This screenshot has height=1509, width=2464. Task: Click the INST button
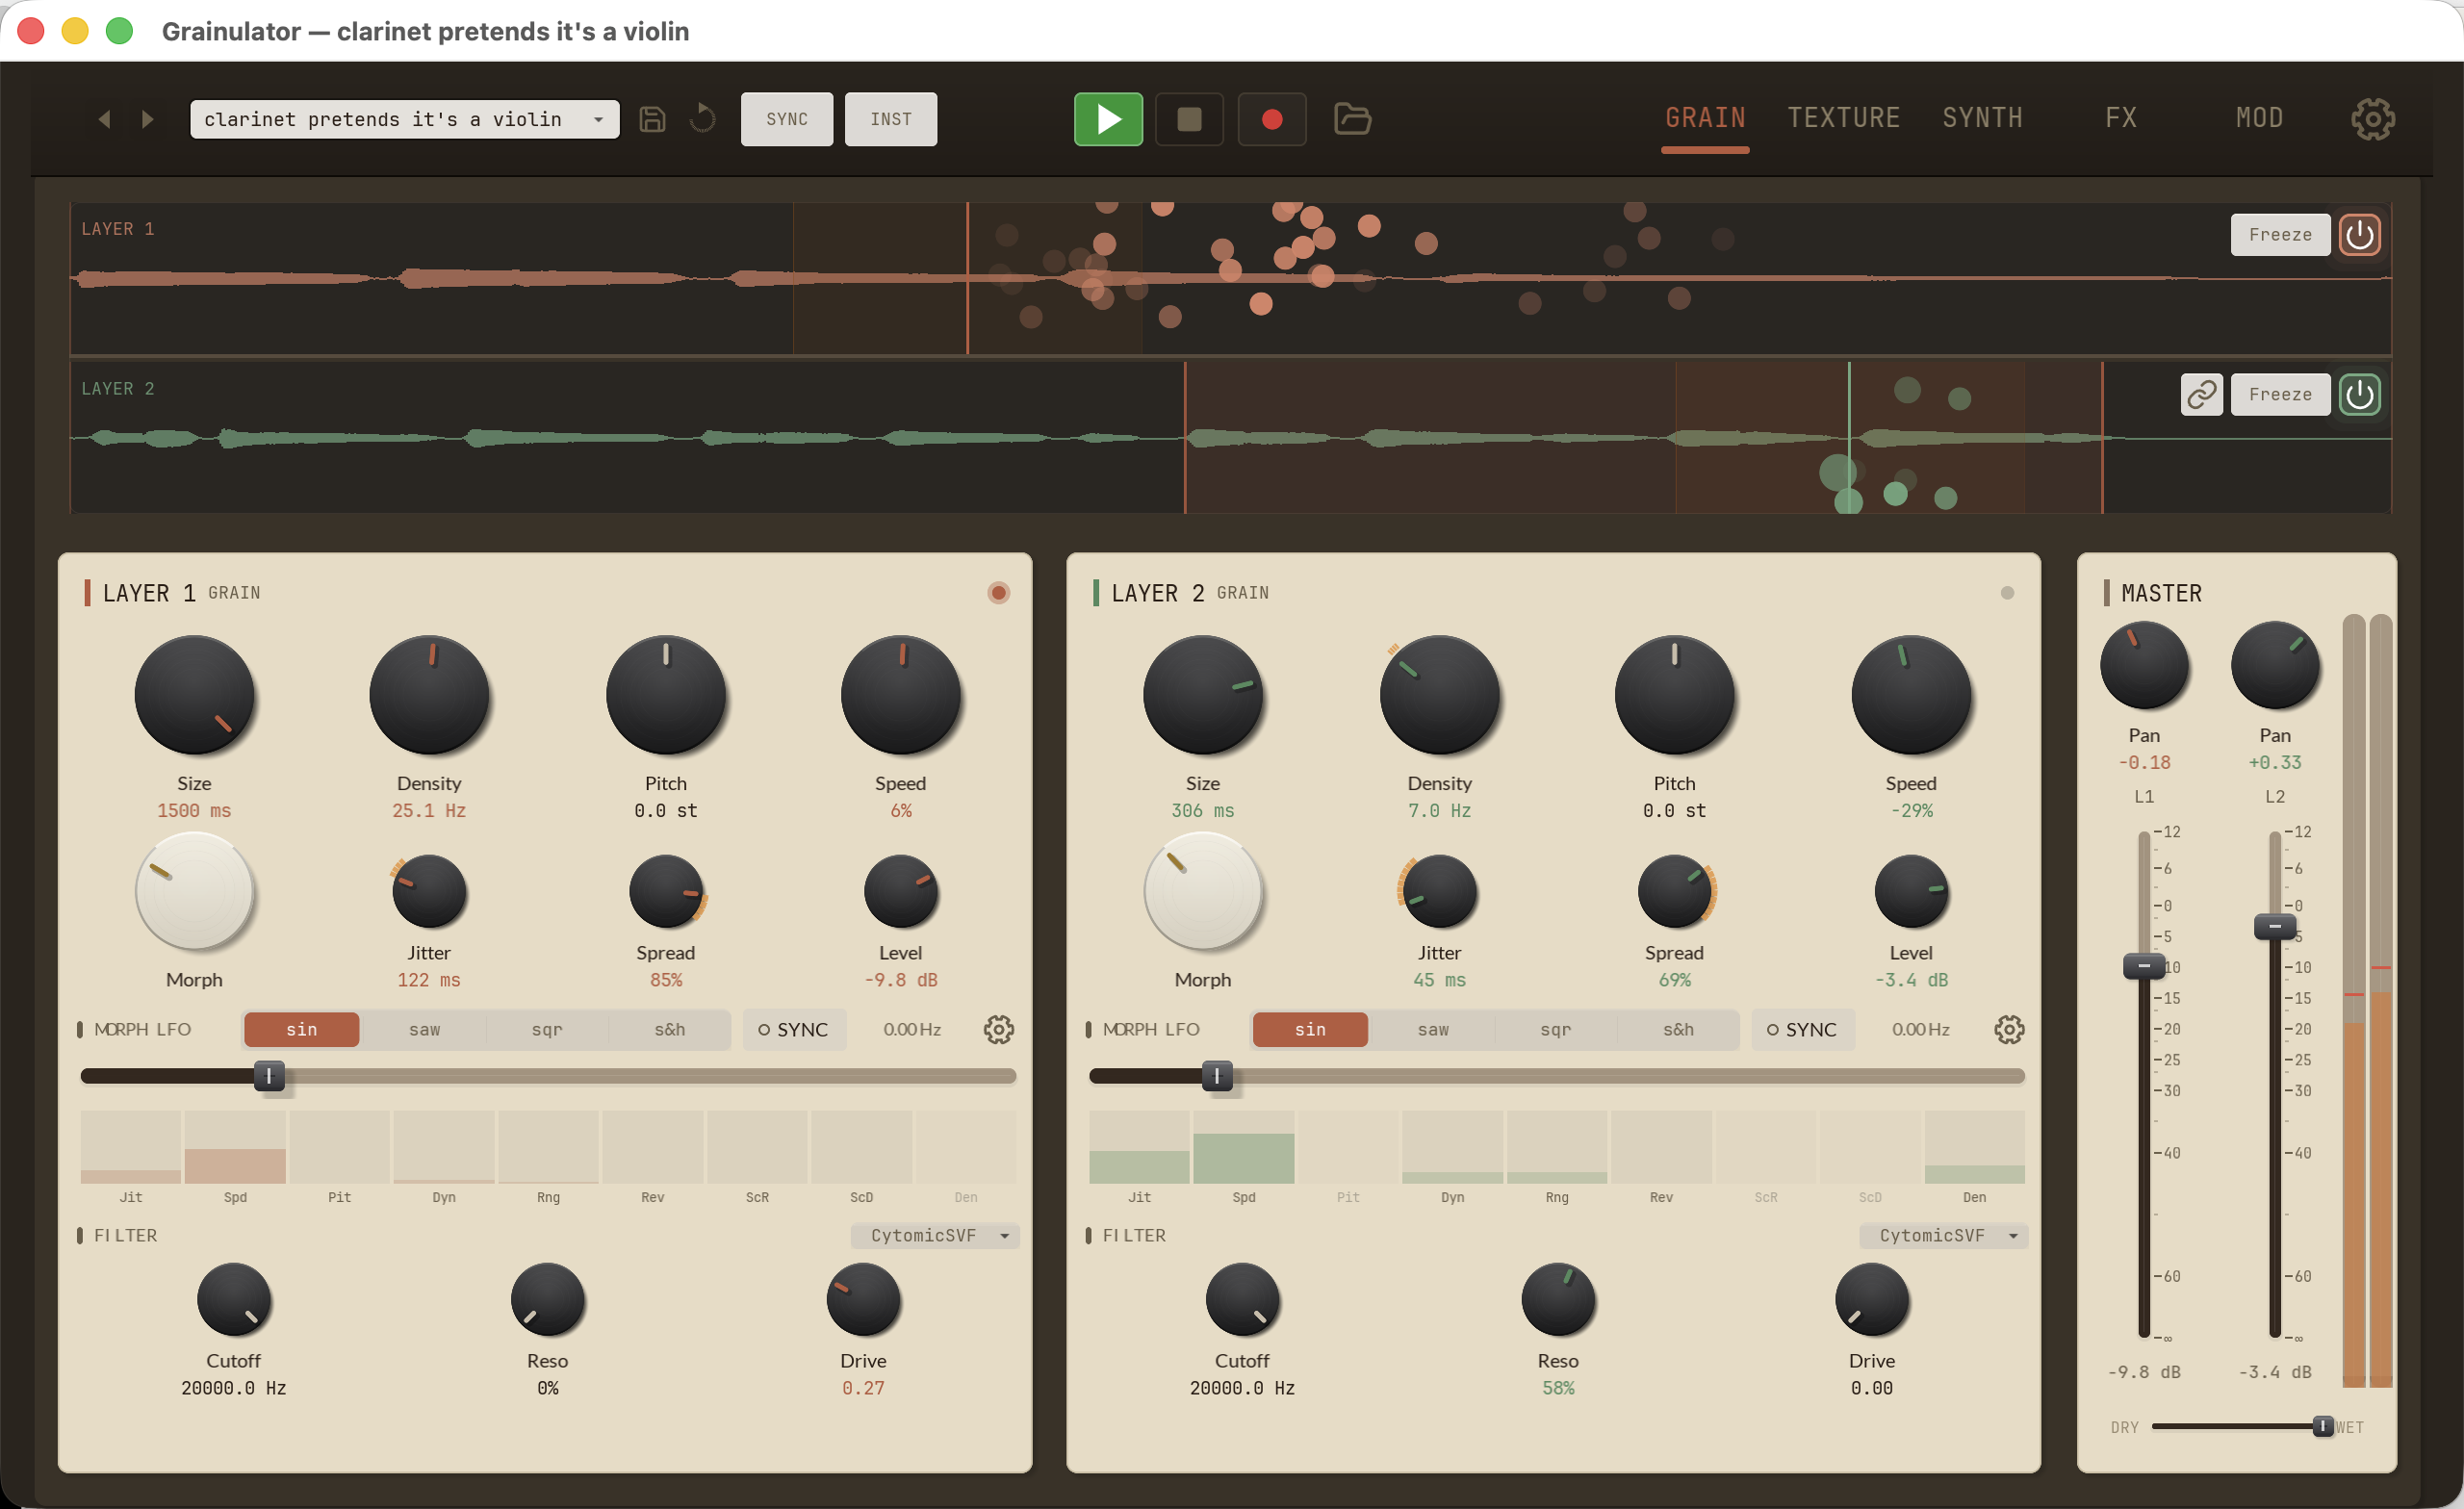tap(891, 119)
